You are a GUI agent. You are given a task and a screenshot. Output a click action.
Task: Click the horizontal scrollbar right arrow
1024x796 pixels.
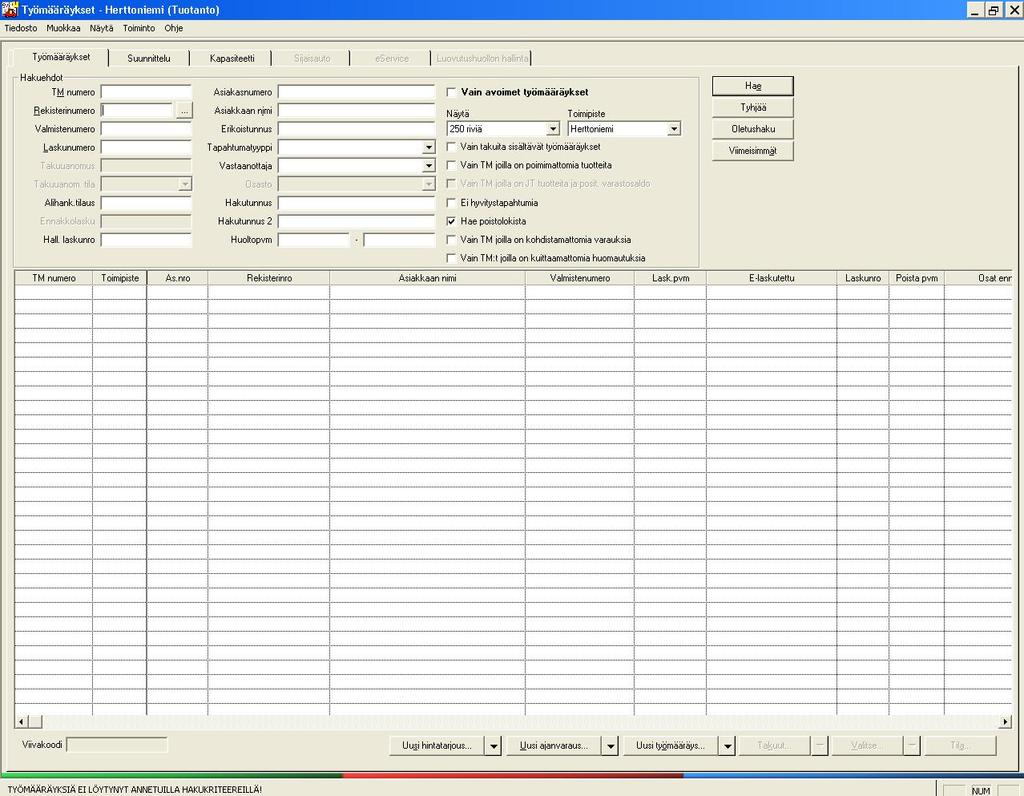1004,722
